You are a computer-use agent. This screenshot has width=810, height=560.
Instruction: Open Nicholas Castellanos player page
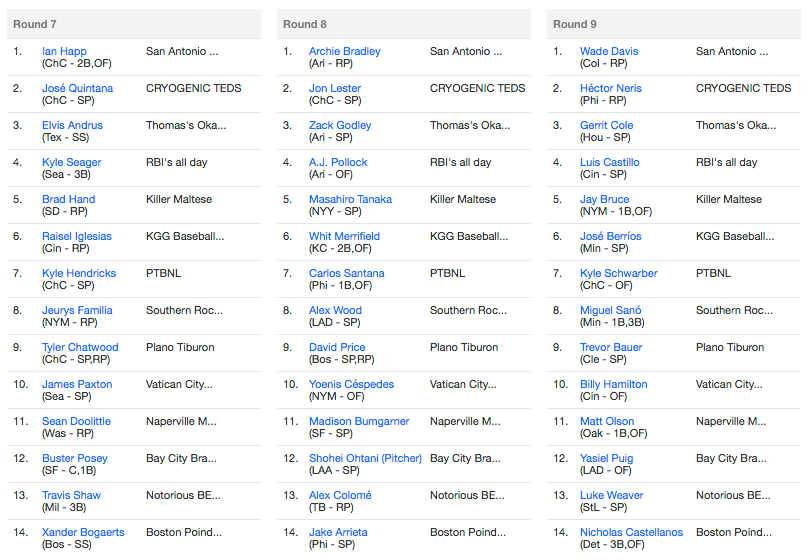pyautogui.click(x=631, y=532)
